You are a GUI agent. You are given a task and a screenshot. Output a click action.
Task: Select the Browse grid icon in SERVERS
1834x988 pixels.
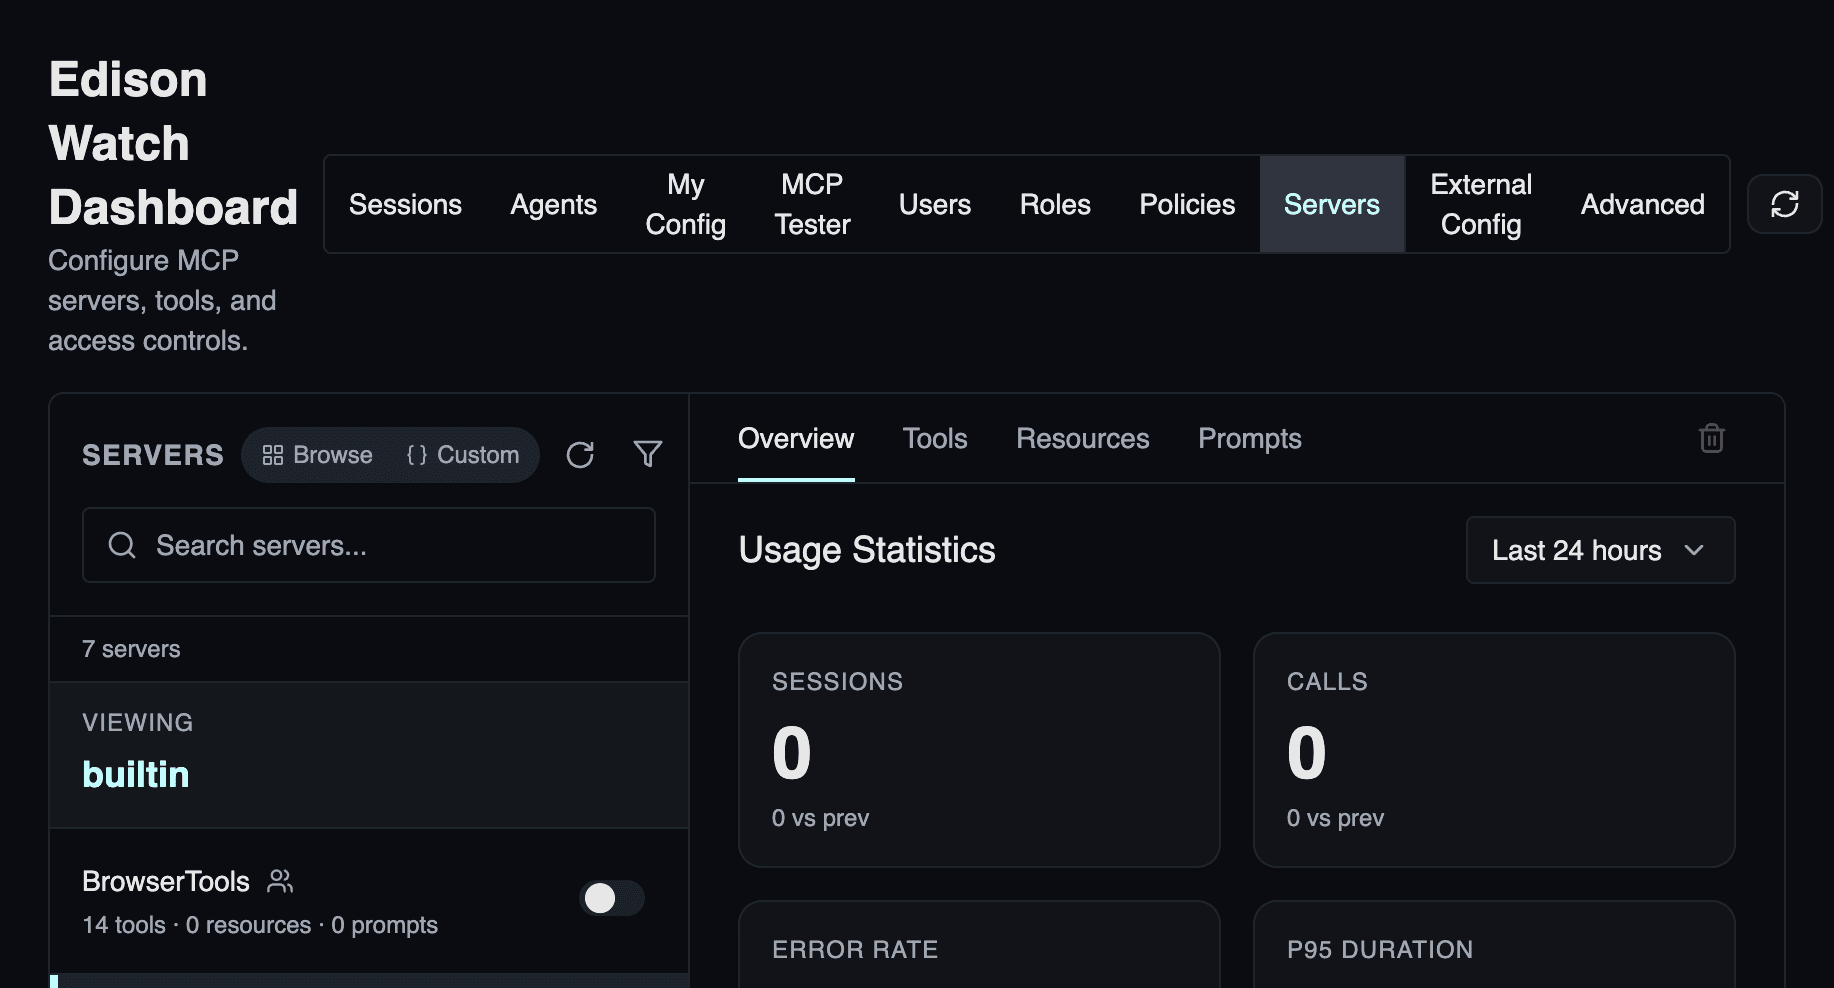pyautogui.click(x=273, y=454)
